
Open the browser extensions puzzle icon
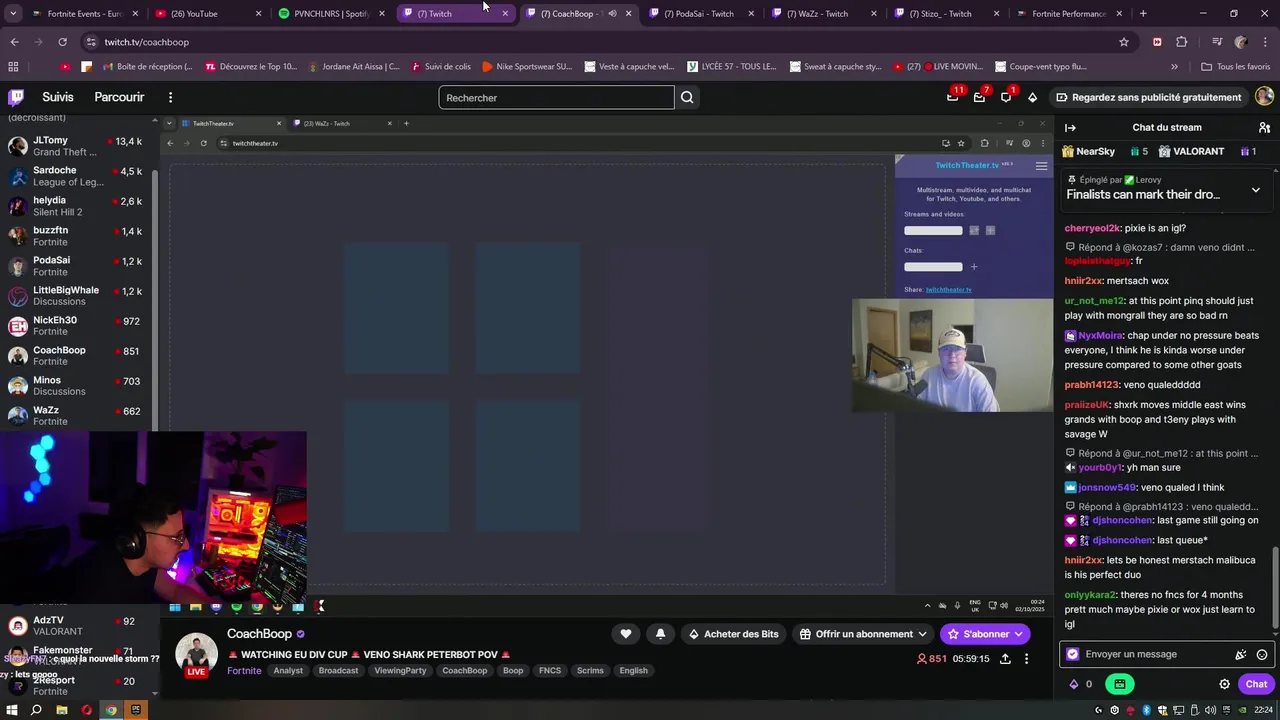click(1182, 42)
